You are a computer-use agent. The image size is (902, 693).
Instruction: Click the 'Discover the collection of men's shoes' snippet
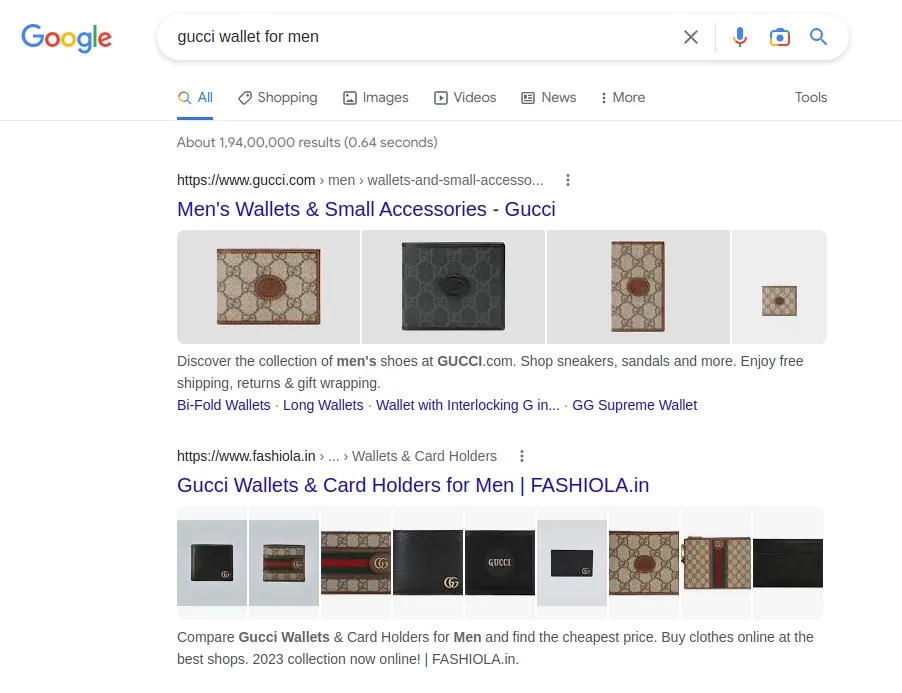pos(490,372)
